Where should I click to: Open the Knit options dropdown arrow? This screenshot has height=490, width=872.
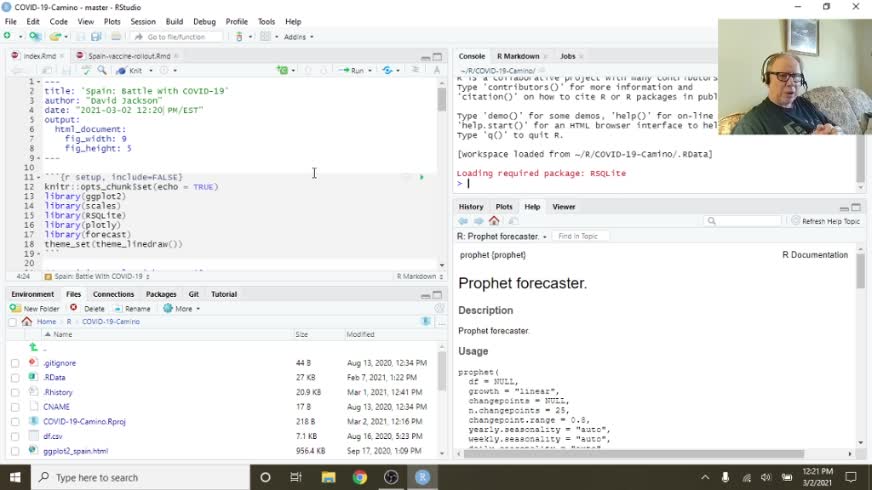(151, 71)
